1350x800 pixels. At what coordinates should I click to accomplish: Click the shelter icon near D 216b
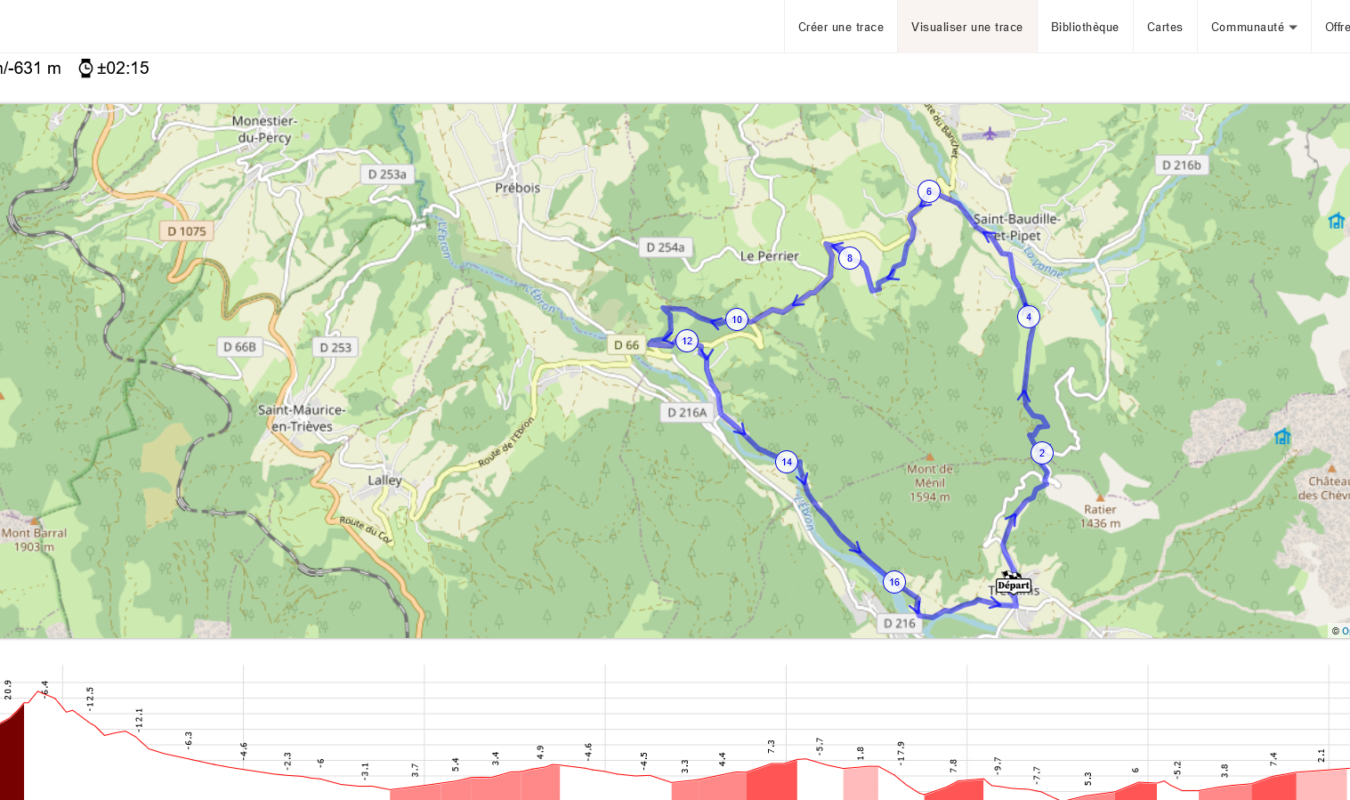[1336, 220]
